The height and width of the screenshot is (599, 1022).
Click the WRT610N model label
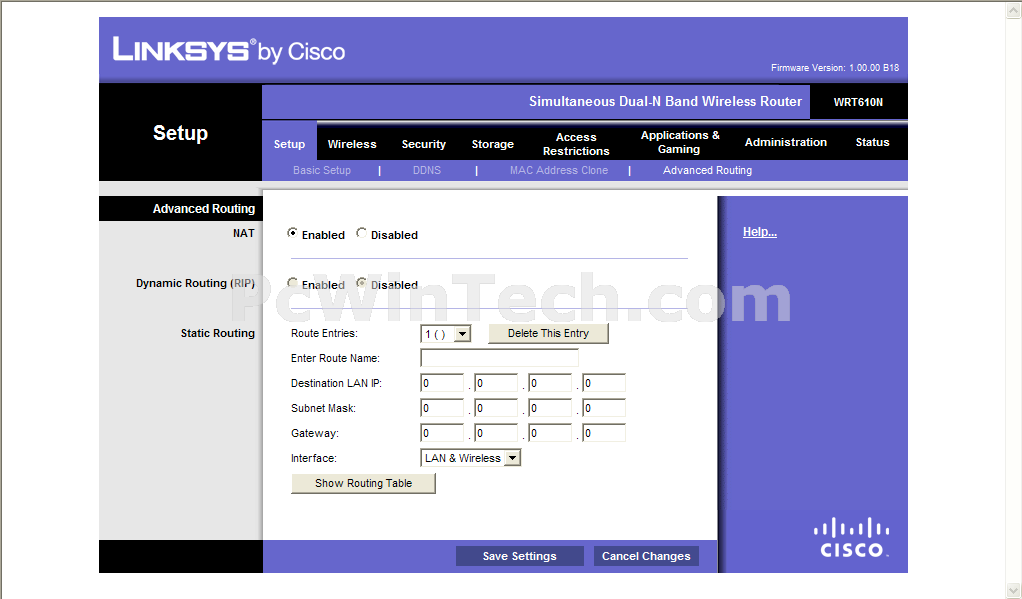coord(858,102)
